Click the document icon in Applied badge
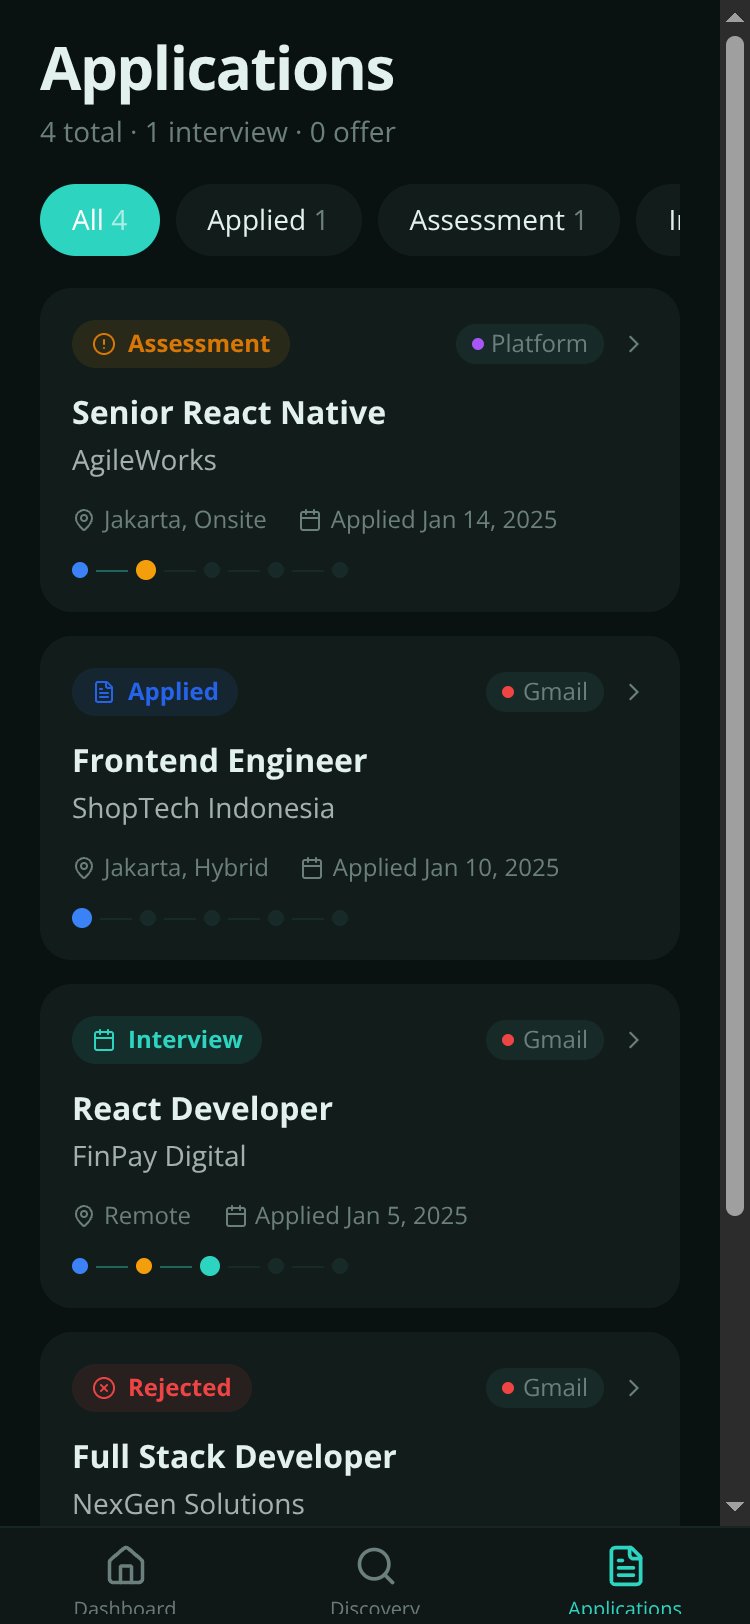 104,692
